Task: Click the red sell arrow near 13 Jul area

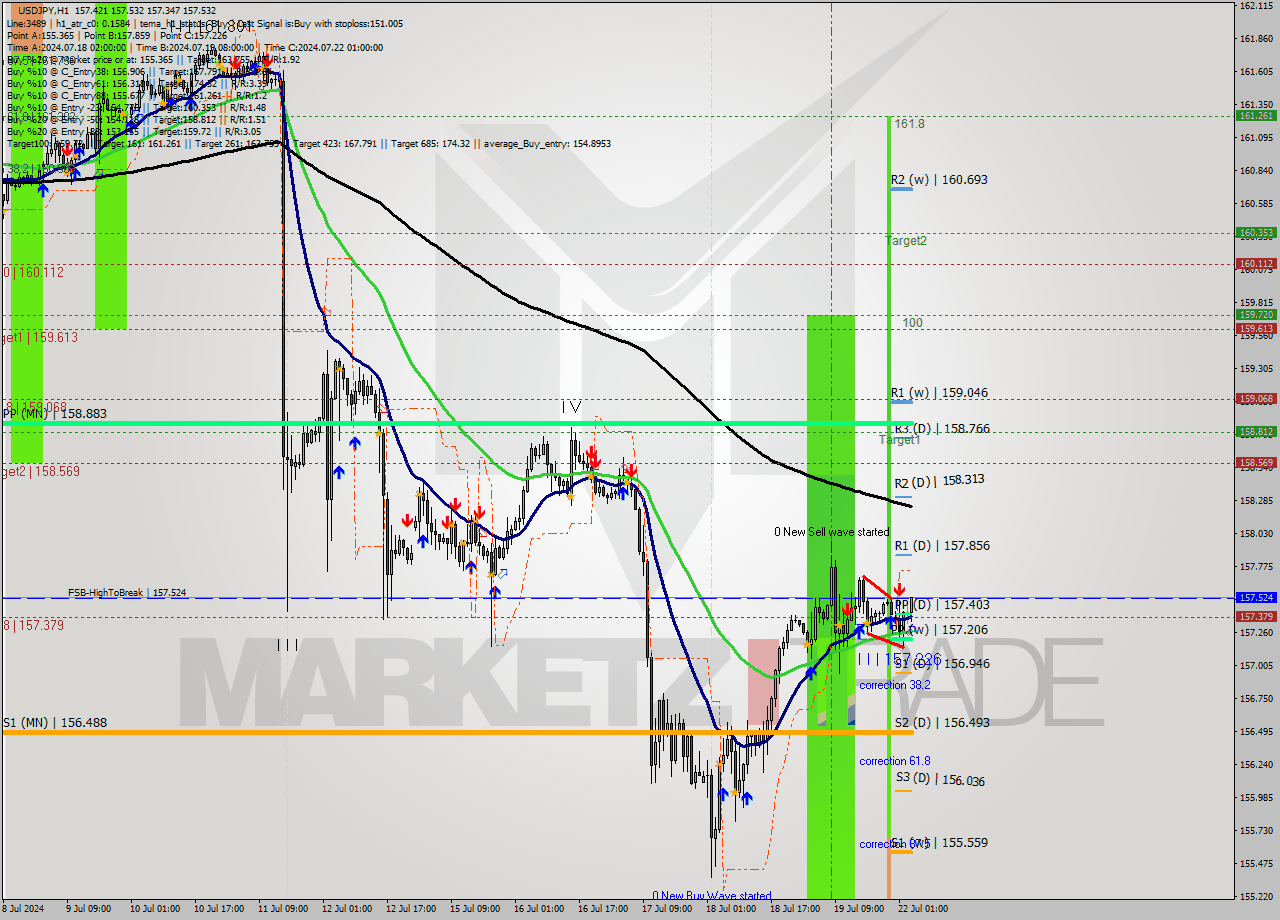Action: point(407,520)
